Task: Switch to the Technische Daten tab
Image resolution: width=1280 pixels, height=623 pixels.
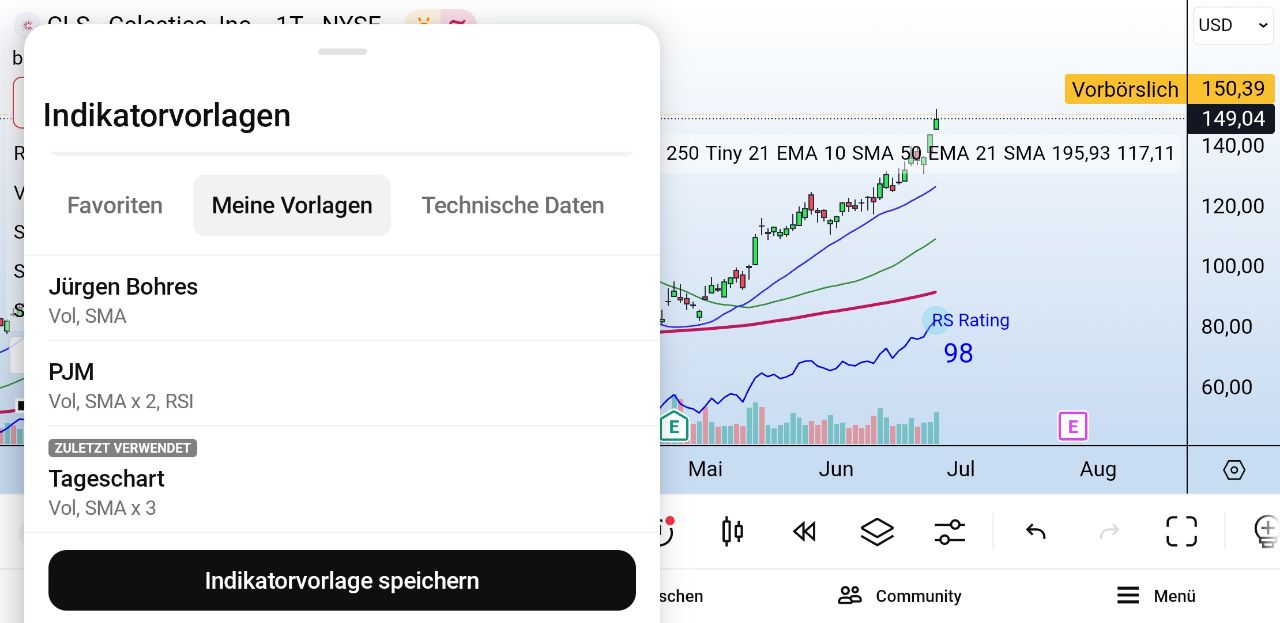Action: 512,206
